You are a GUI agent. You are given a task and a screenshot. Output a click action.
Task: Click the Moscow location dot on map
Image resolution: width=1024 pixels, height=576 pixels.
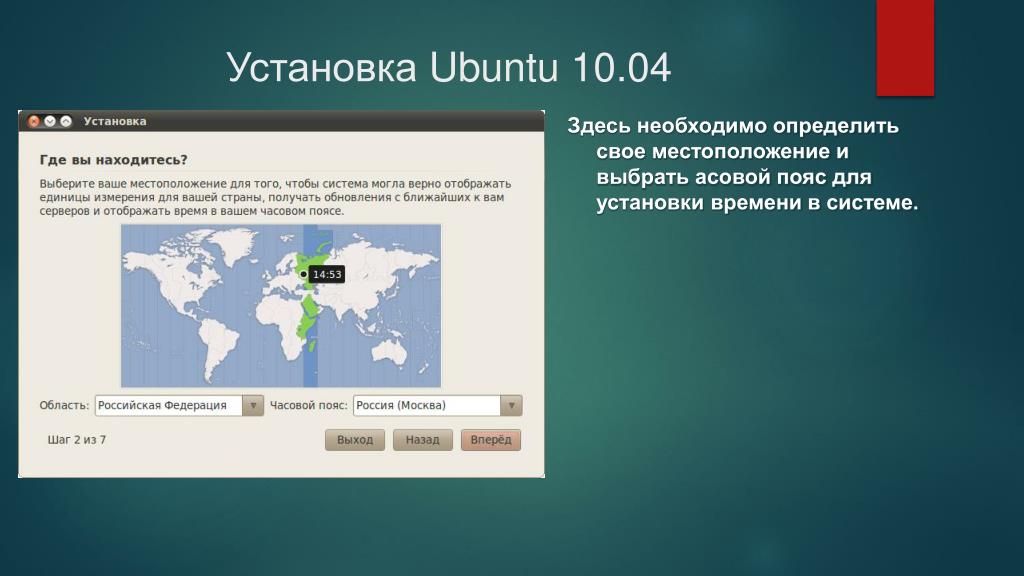click(303, 274)
